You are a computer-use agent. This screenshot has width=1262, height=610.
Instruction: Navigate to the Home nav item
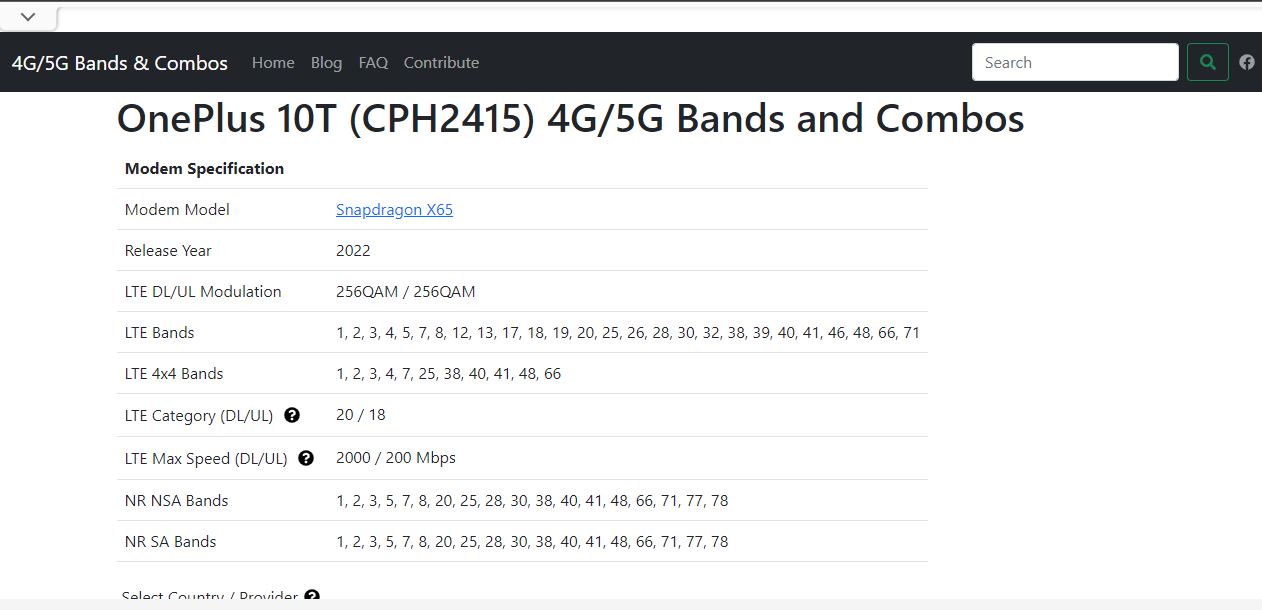point(272,62)
